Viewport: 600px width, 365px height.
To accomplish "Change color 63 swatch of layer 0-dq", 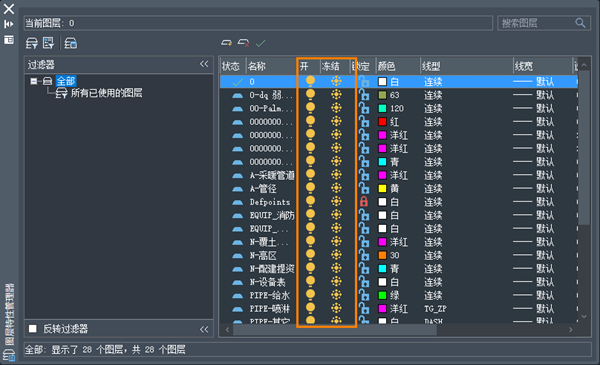I will point(382,95).
